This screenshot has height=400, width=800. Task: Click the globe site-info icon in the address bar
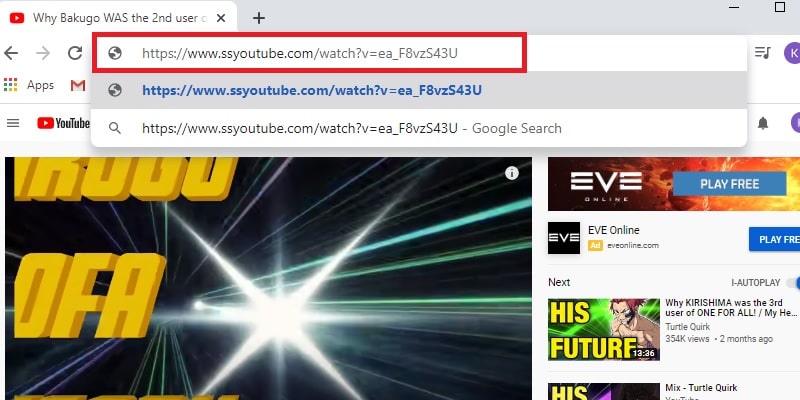pos(115,53)
